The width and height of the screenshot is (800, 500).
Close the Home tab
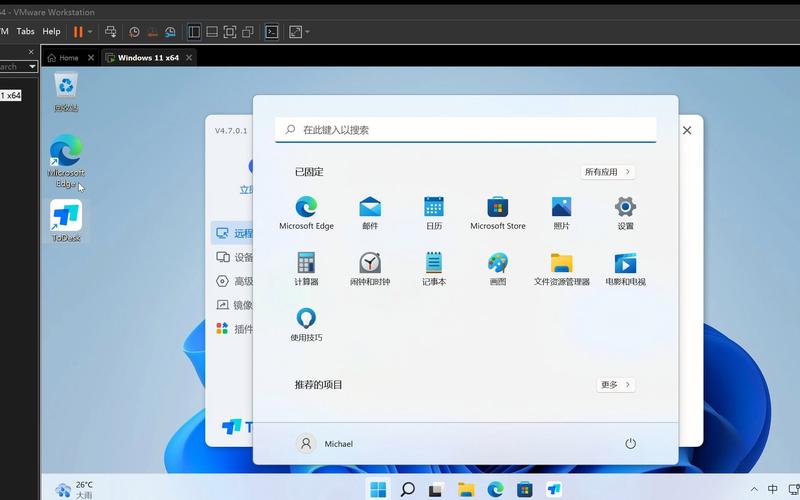[91, 58]
